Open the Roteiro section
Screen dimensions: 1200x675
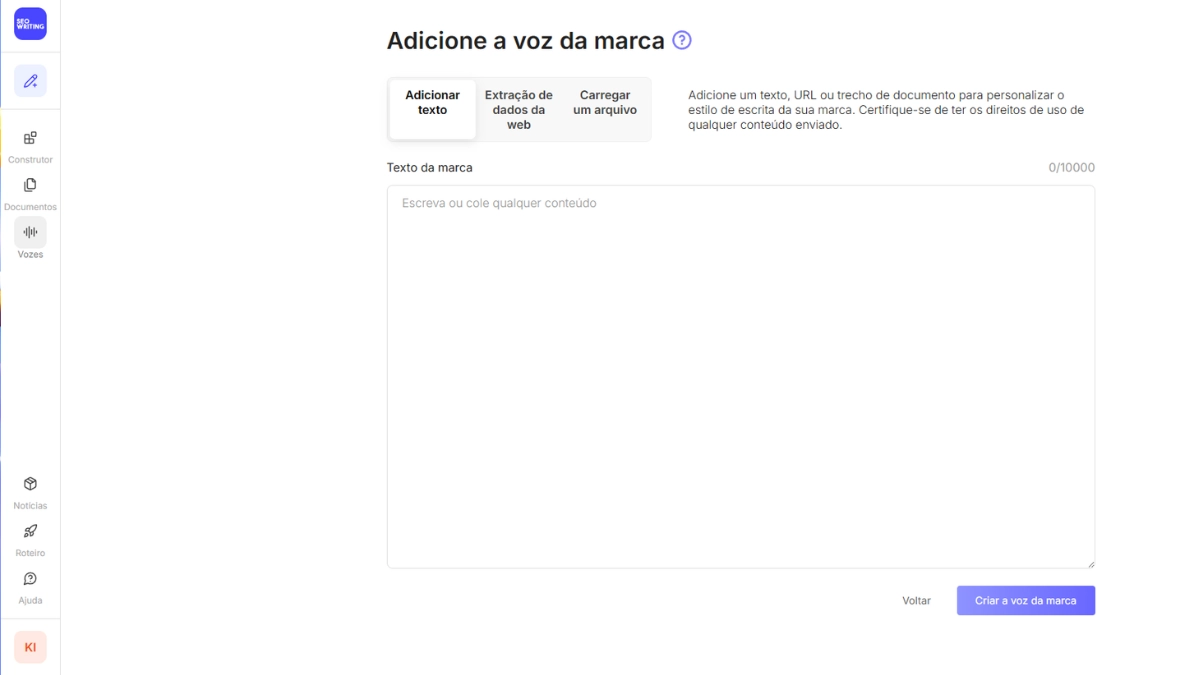click(x=30, y=539)
